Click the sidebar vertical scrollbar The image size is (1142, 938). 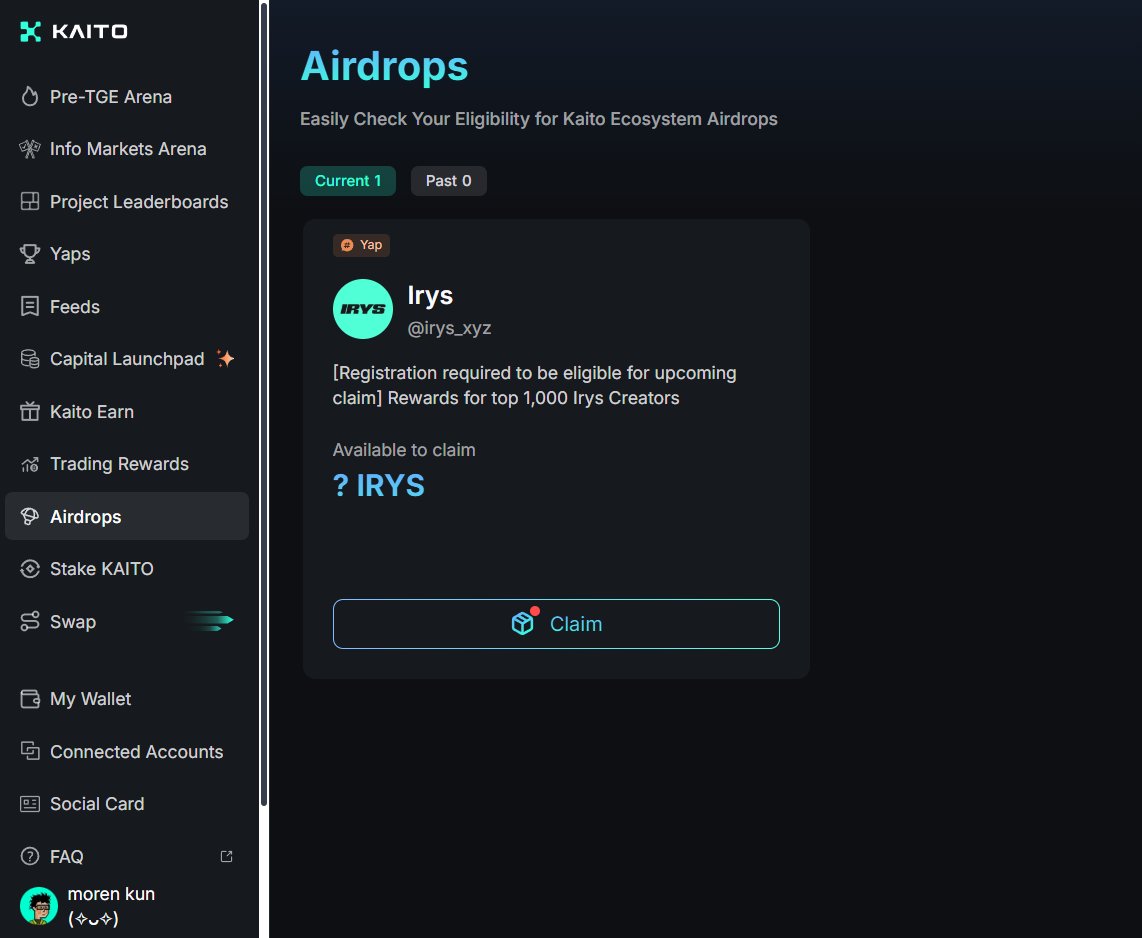click(264, 404)
